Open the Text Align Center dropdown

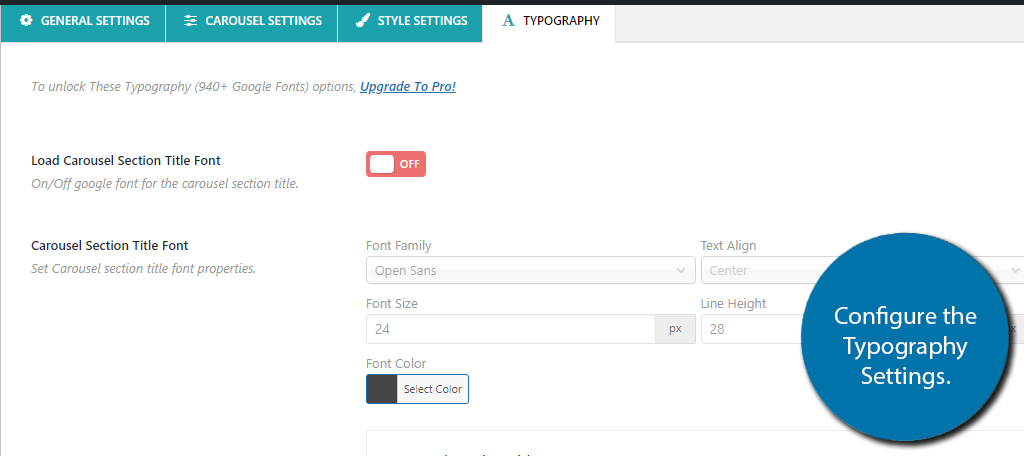point(862,270)
